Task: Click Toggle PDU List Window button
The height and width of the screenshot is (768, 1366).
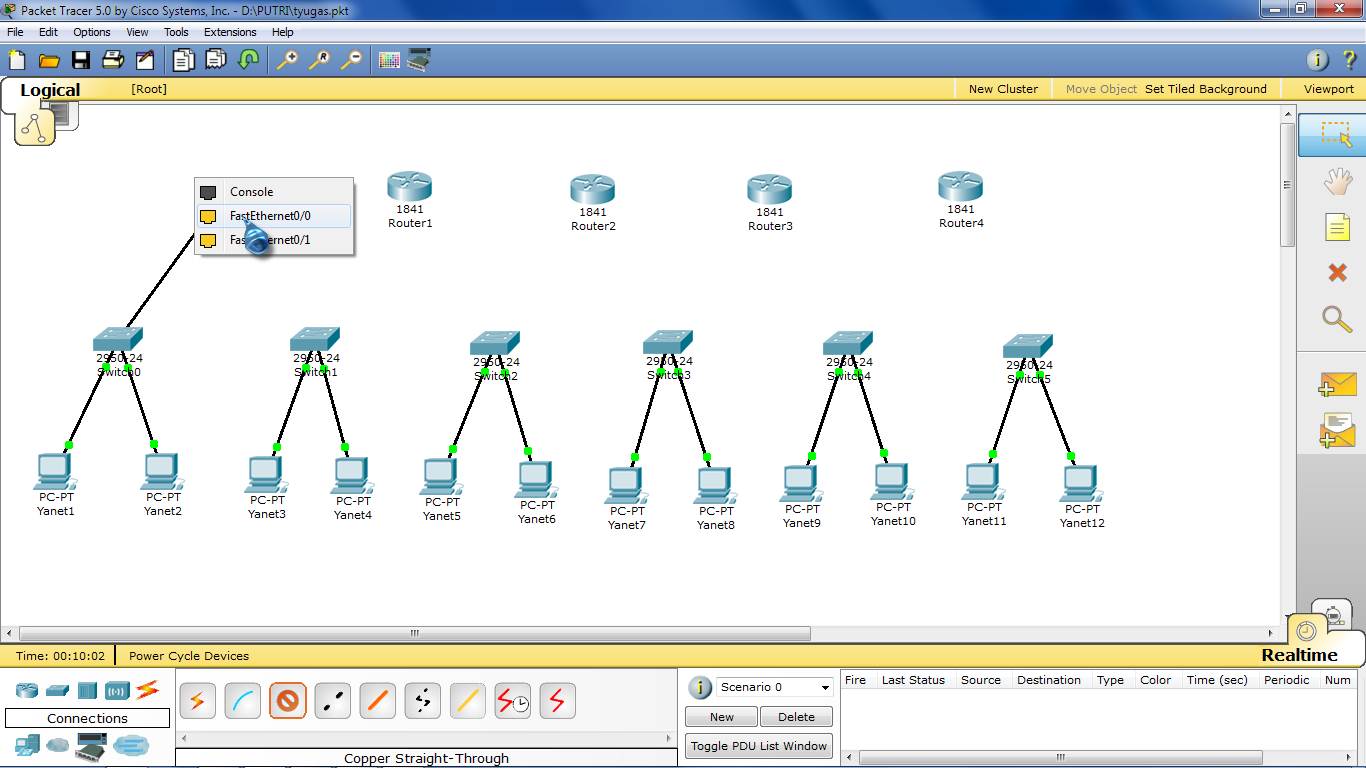Action: coord(759,746)
